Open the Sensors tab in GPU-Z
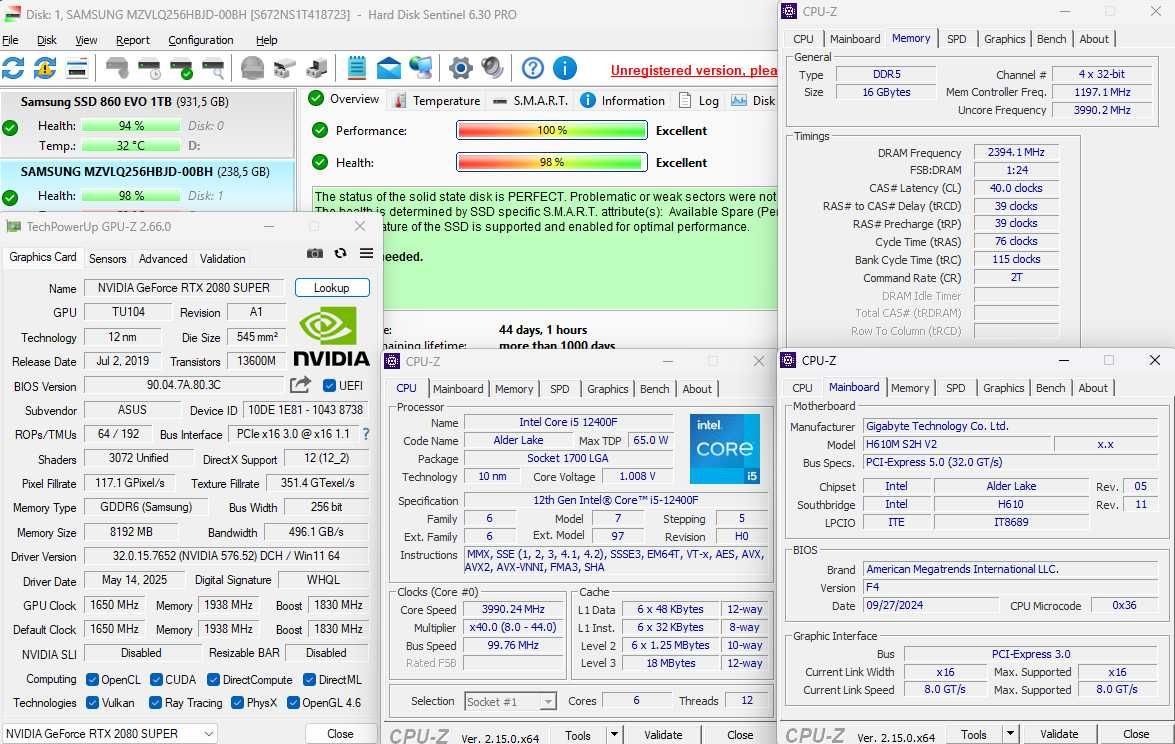1175x744 pixels. click(107, 258)
